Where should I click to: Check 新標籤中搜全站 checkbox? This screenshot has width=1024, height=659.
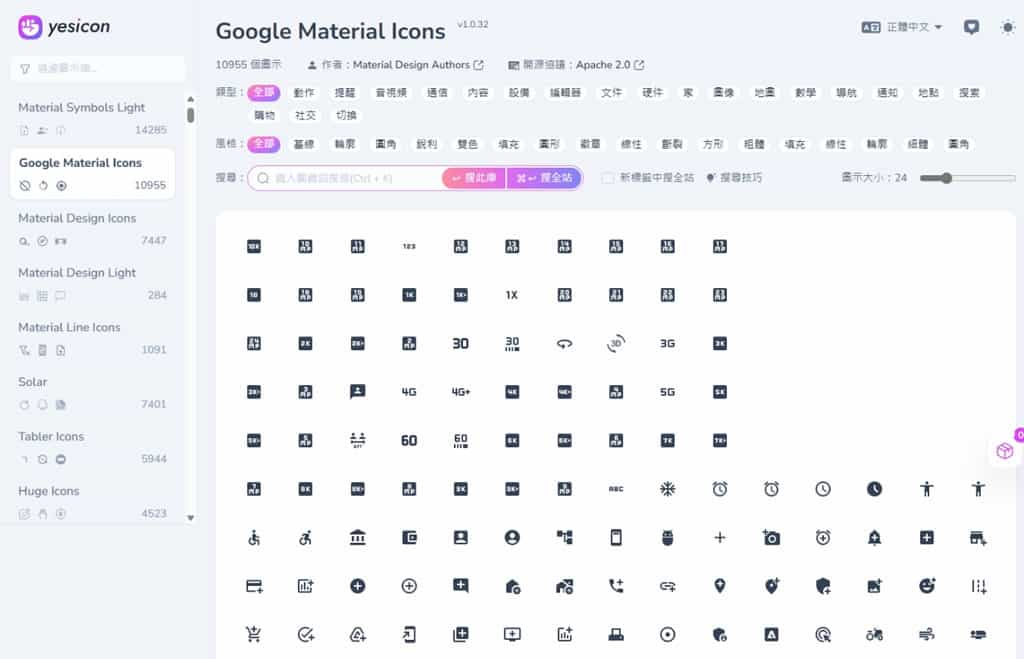[607, 178]
